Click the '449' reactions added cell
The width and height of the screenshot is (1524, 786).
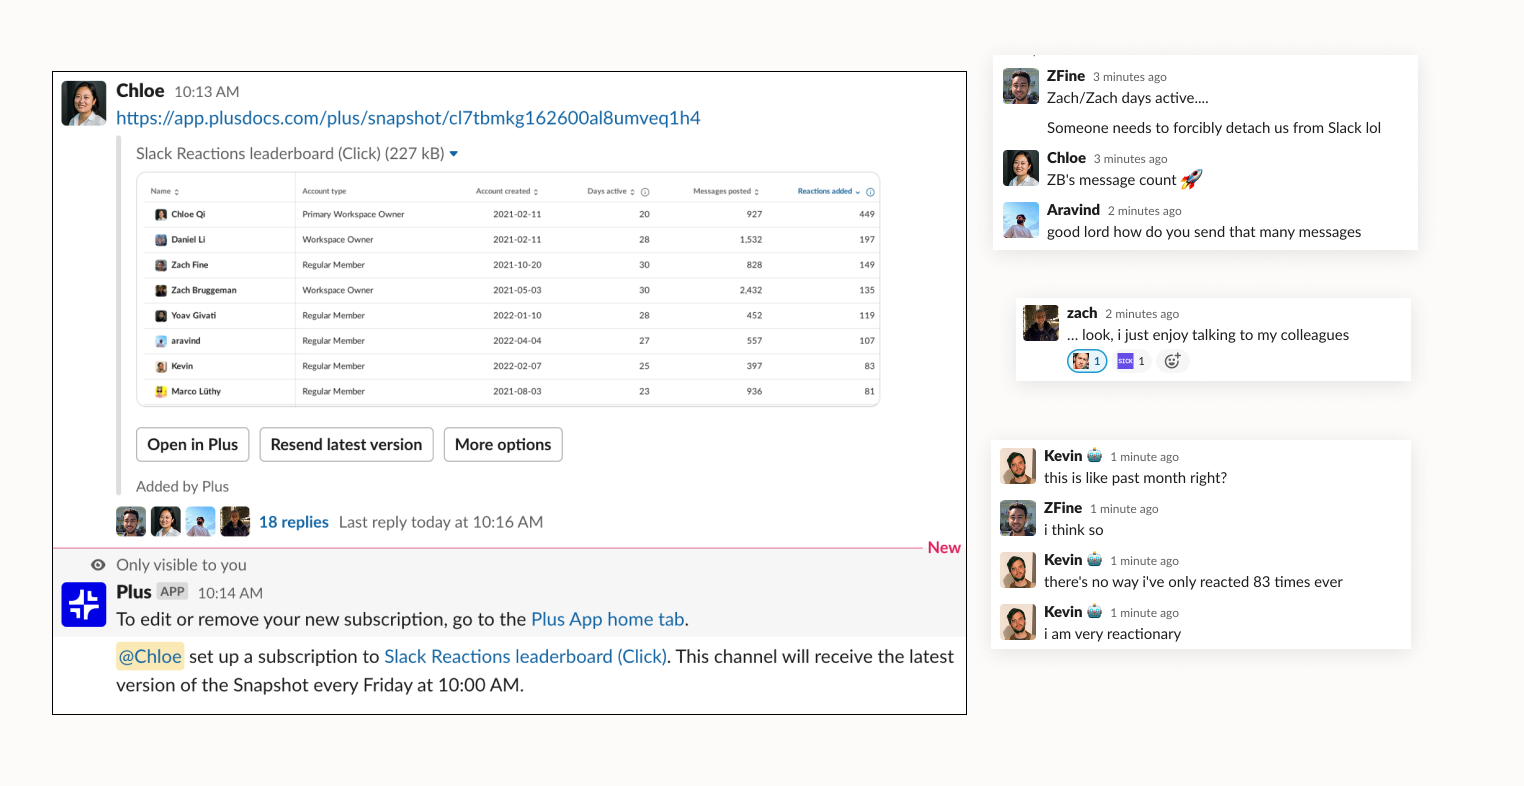pos(867,214)
